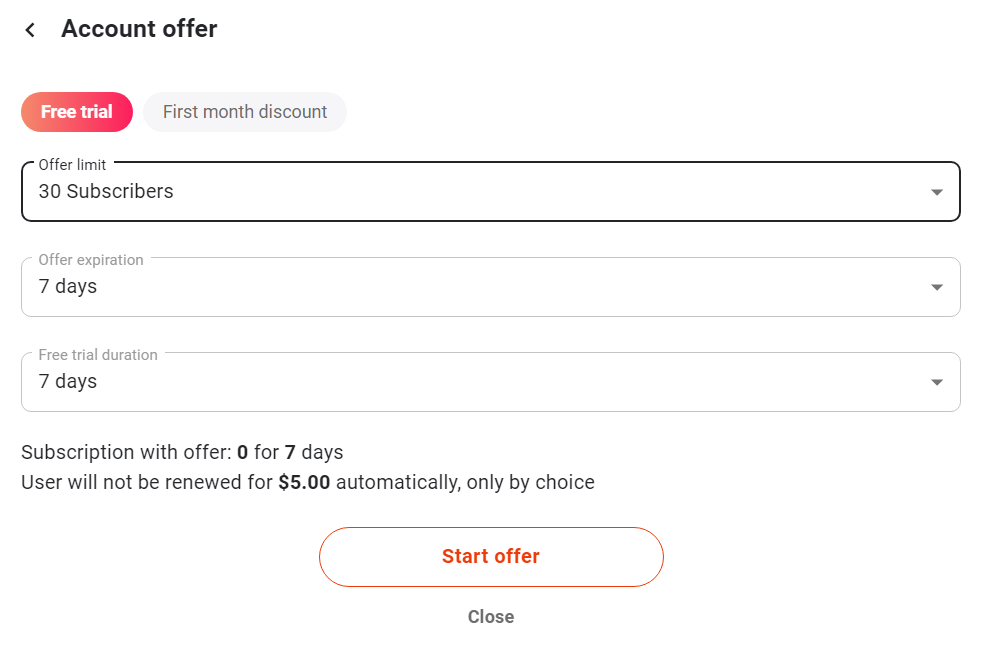Click the Free trial duration field label
Viewport: 983px width, 659px height.
pos(98,355)
